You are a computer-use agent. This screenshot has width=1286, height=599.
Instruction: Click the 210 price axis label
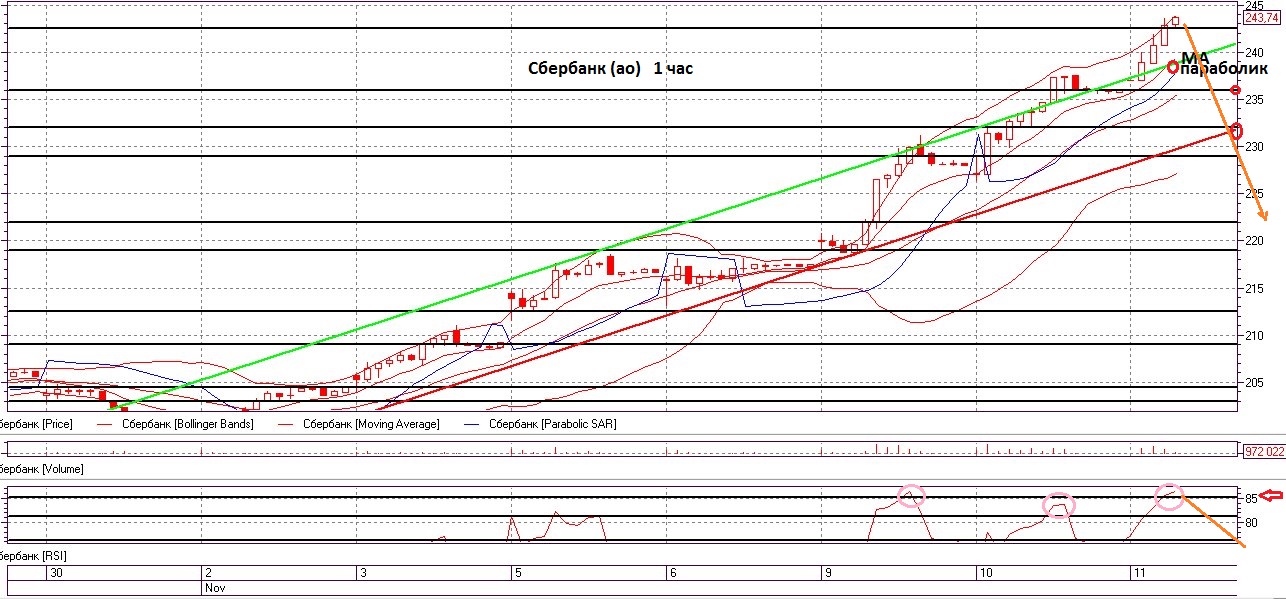(1254, 335)
